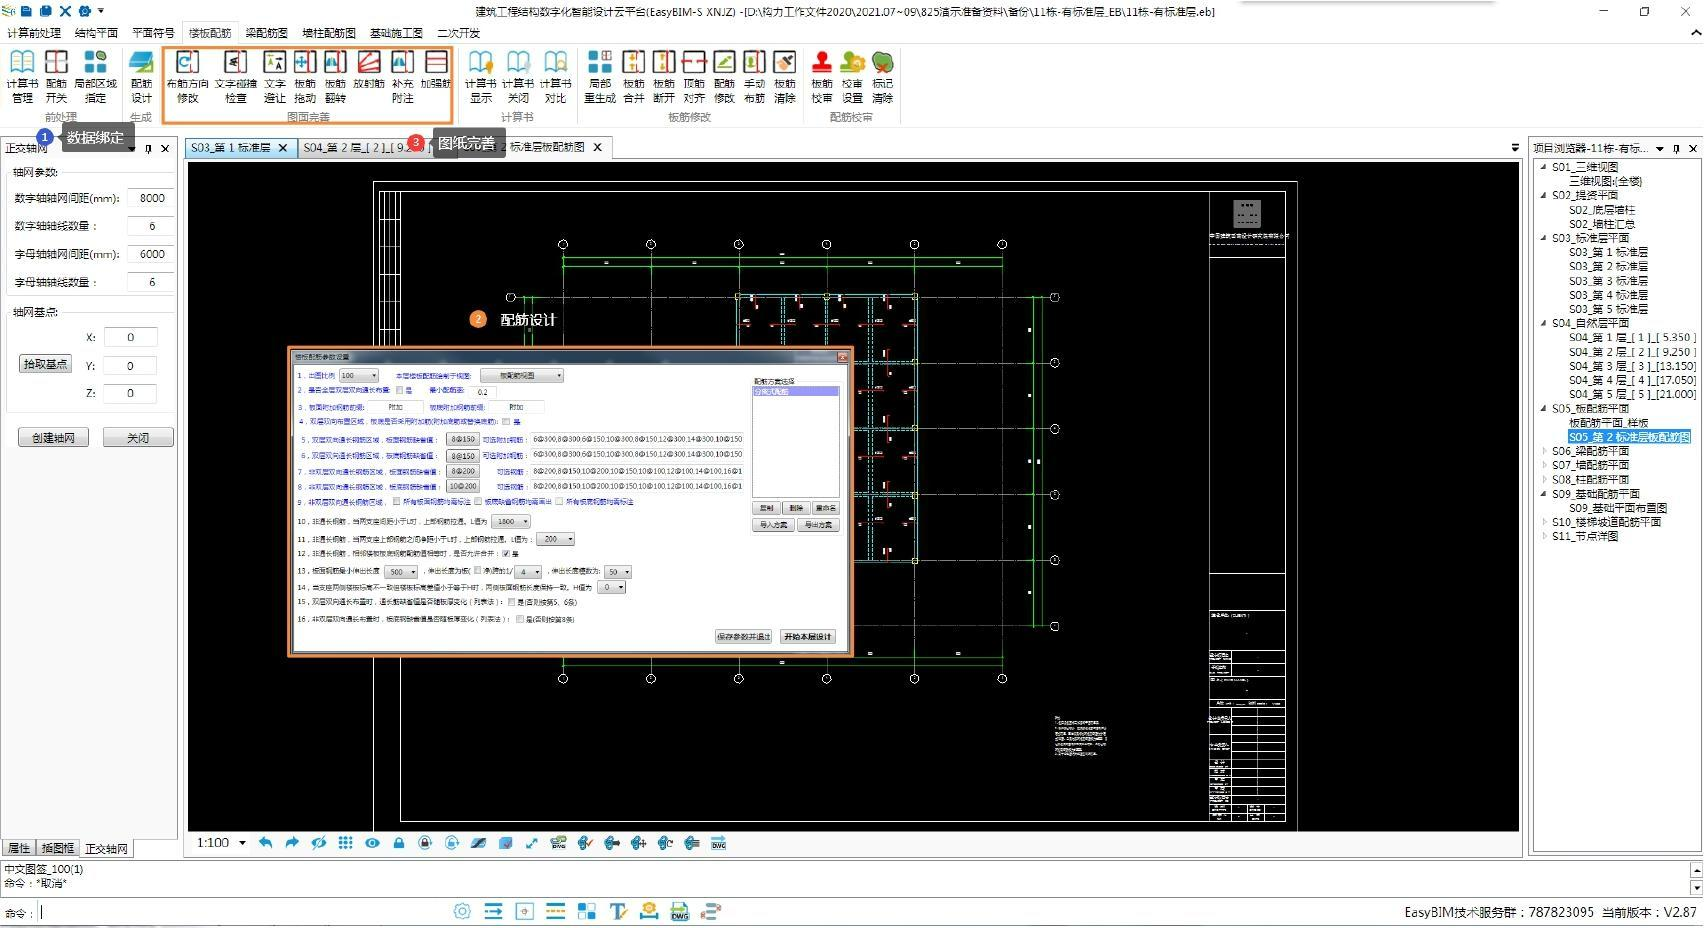Image resolution: width=1707 pixels, height=928 pixels.
Task: Toggle the eye visibility icon below canvas
Action: [x=372, y=843]
